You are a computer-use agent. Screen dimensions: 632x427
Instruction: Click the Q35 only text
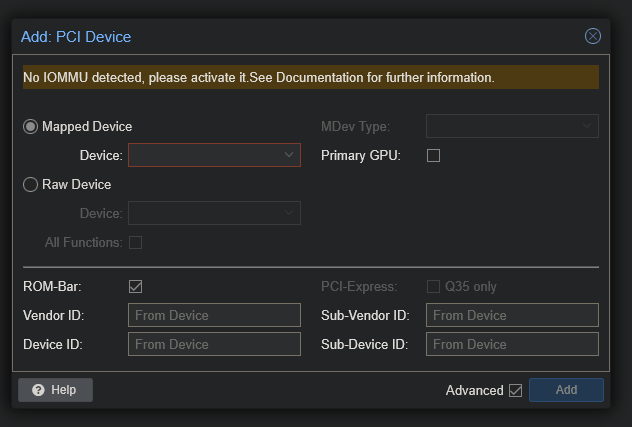tap(471, 287)
